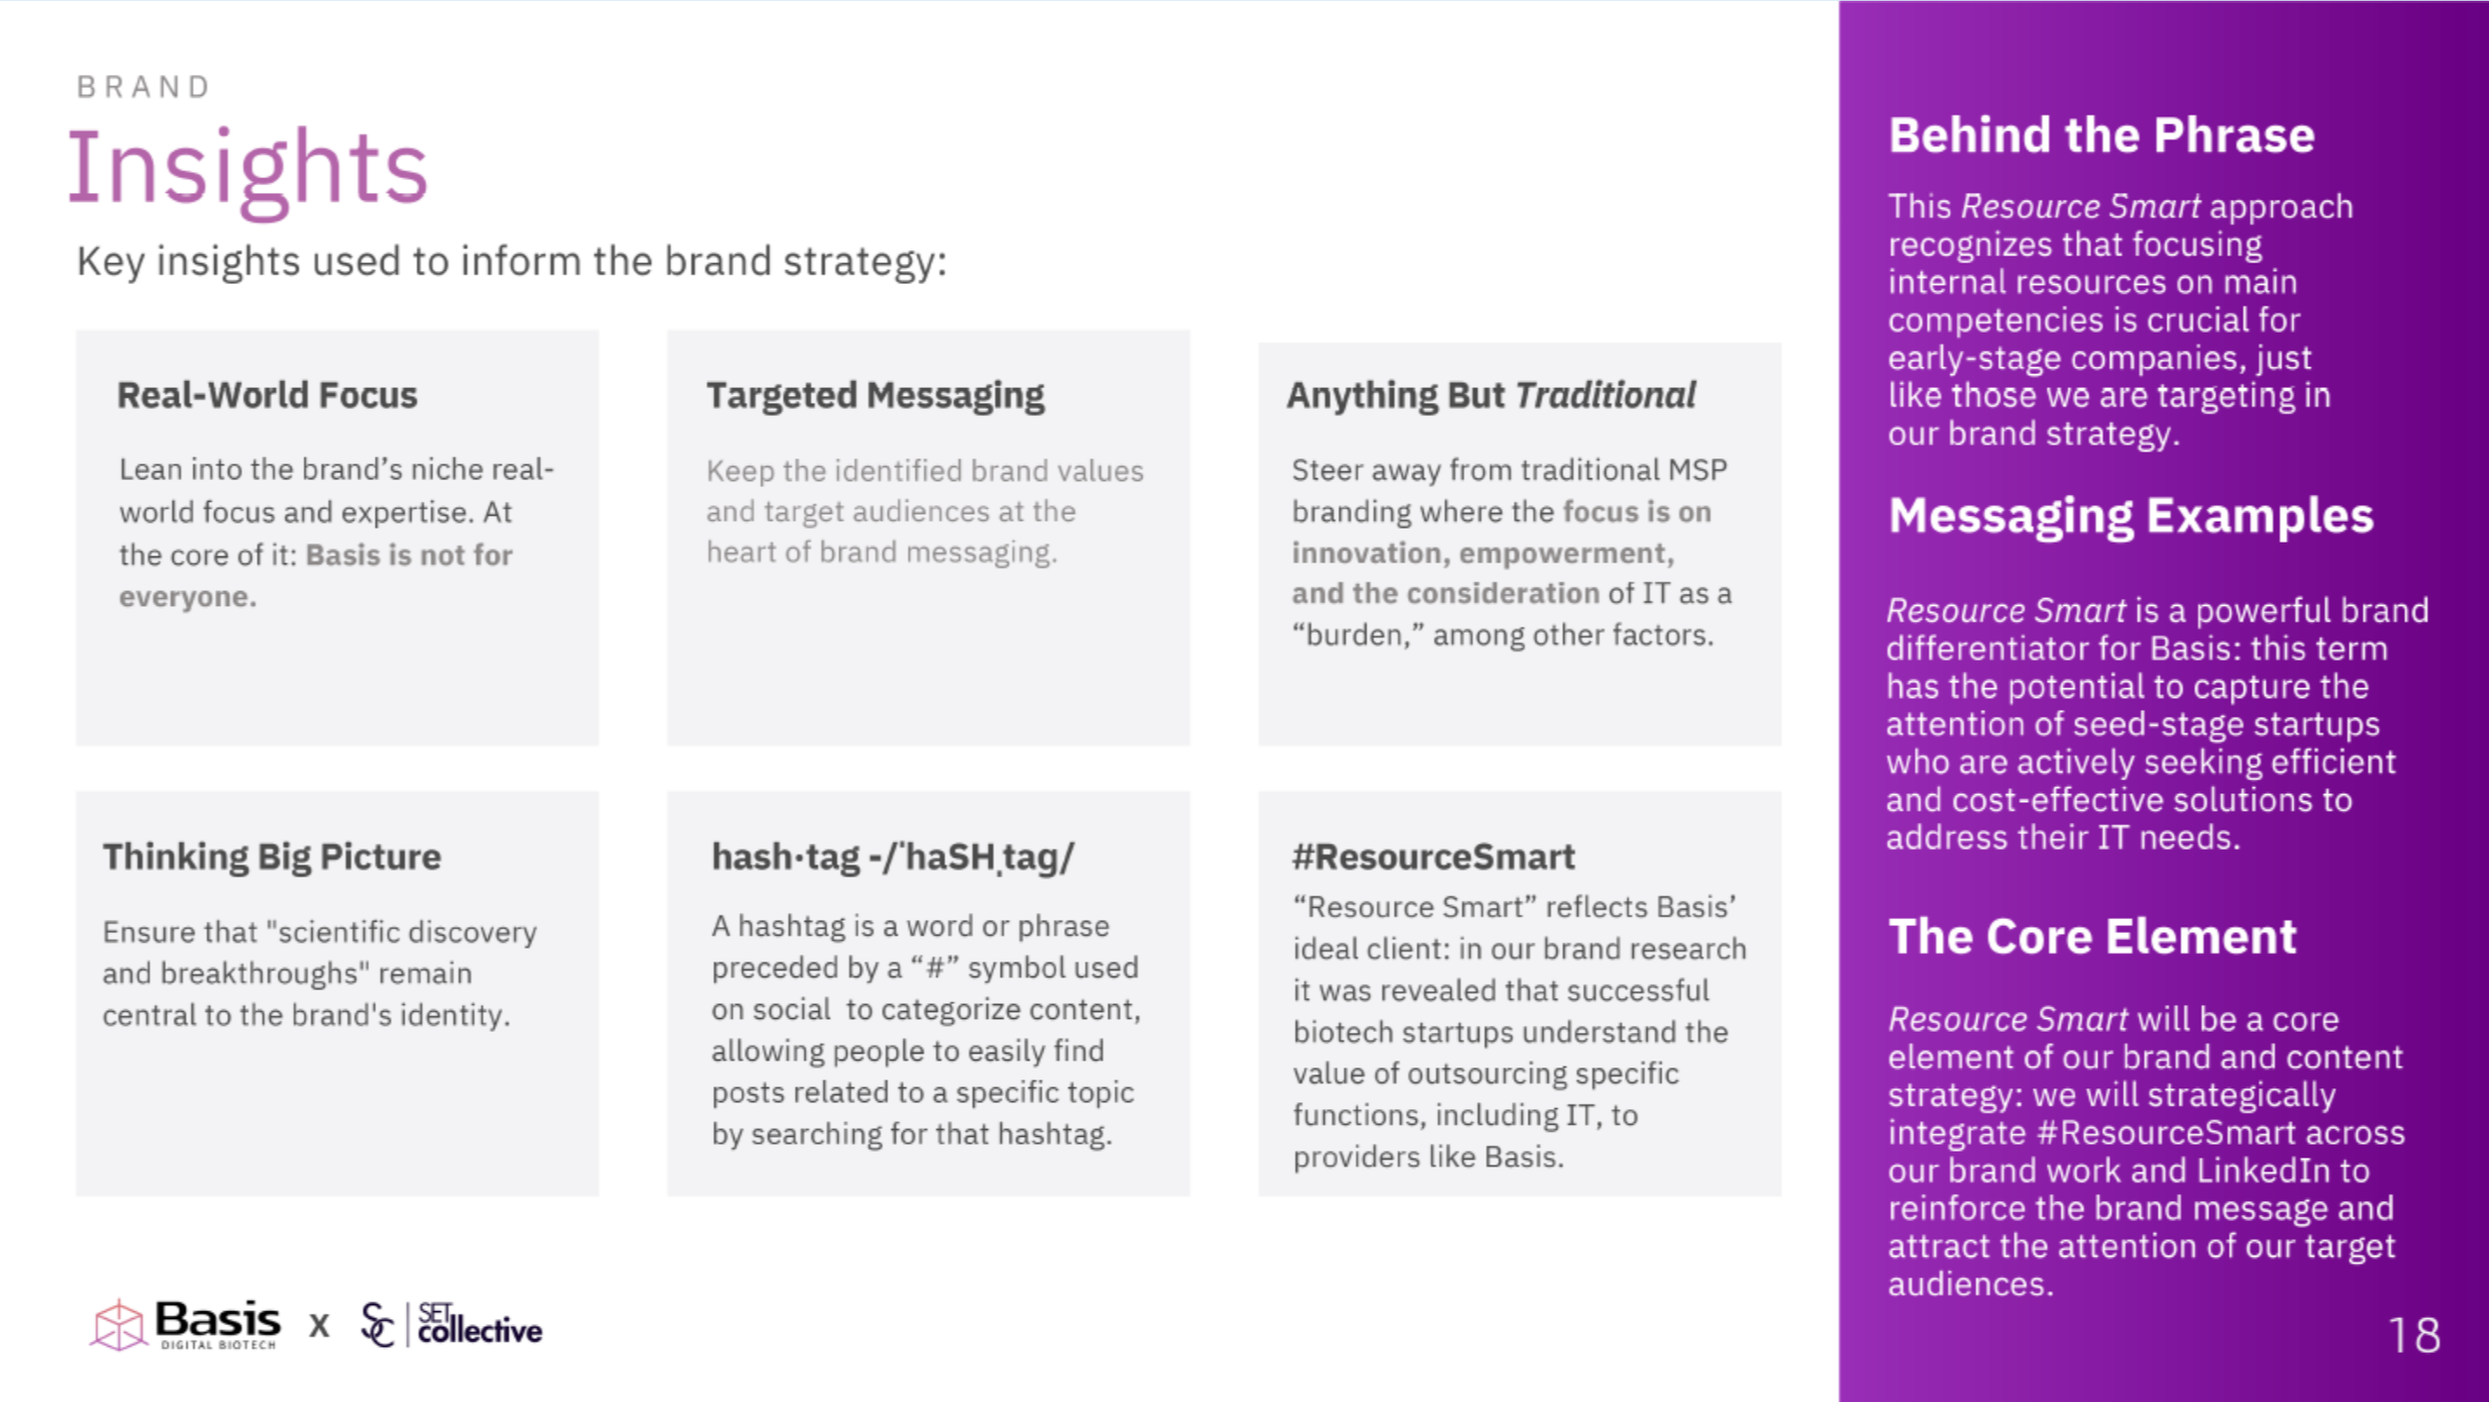Click the SET collective wordmark
Screen dimensions: 2489x1402
480,1324
